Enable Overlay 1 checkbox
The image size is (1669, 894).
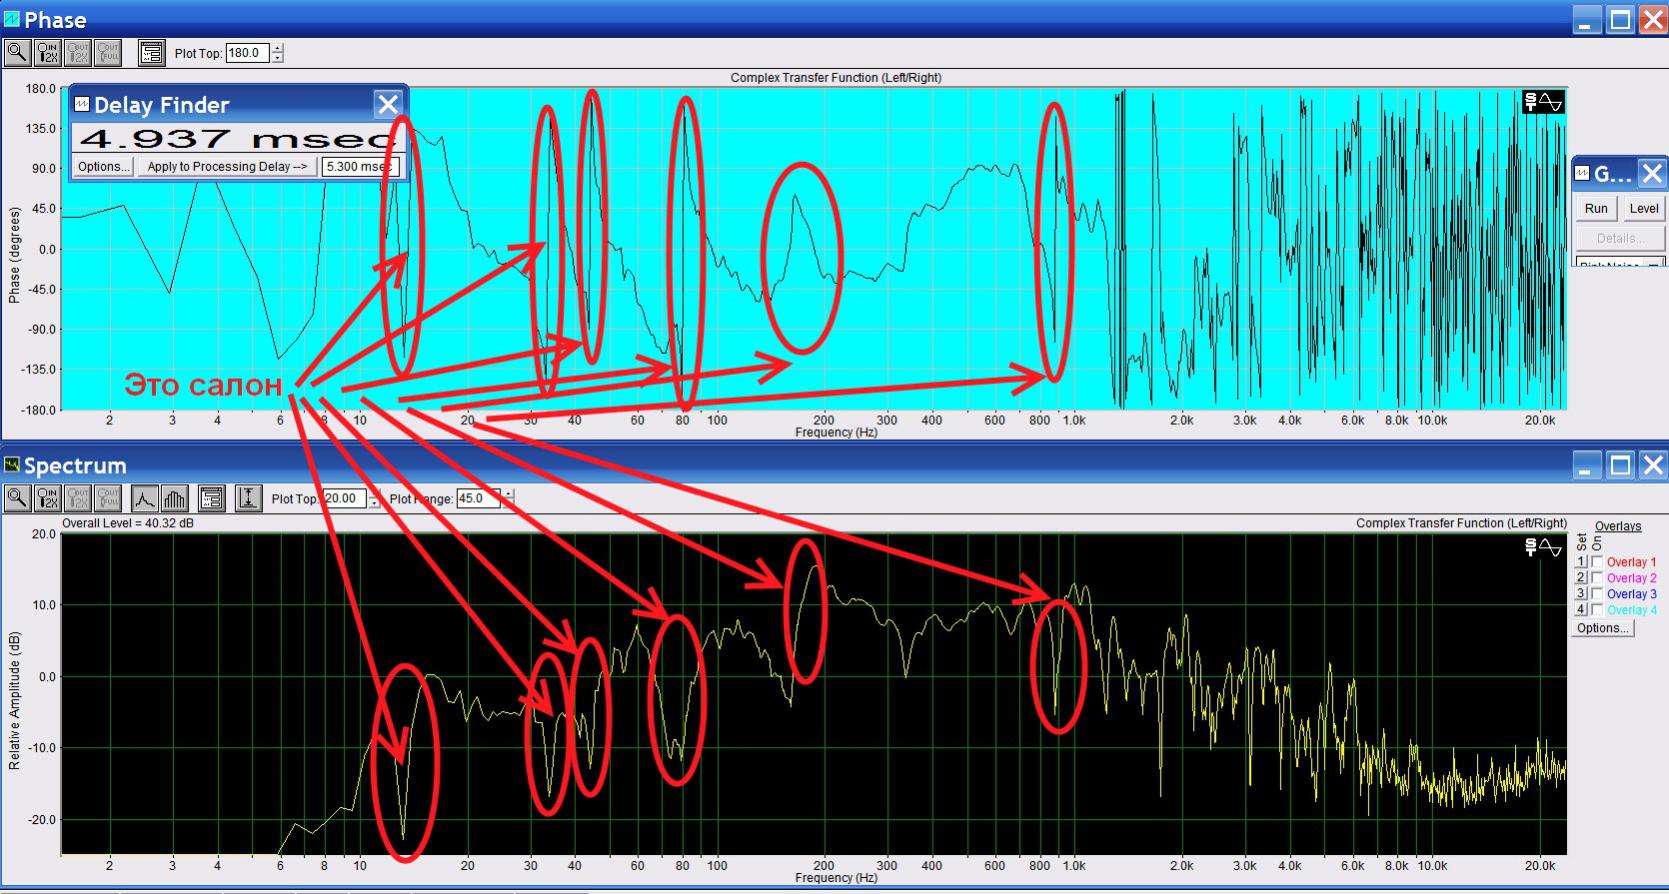click(x=1597, y=562)
